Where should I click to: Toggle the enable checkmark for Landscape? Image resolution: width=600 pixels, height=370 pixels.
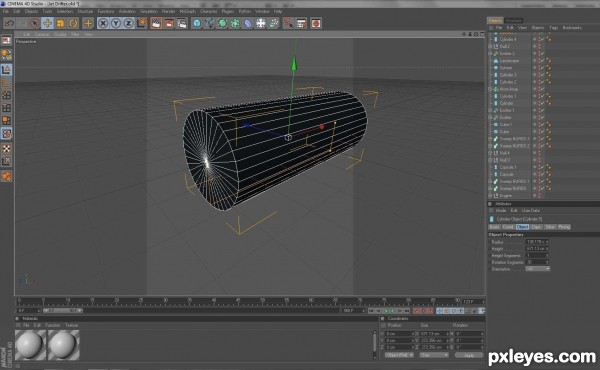click(543, 61)
